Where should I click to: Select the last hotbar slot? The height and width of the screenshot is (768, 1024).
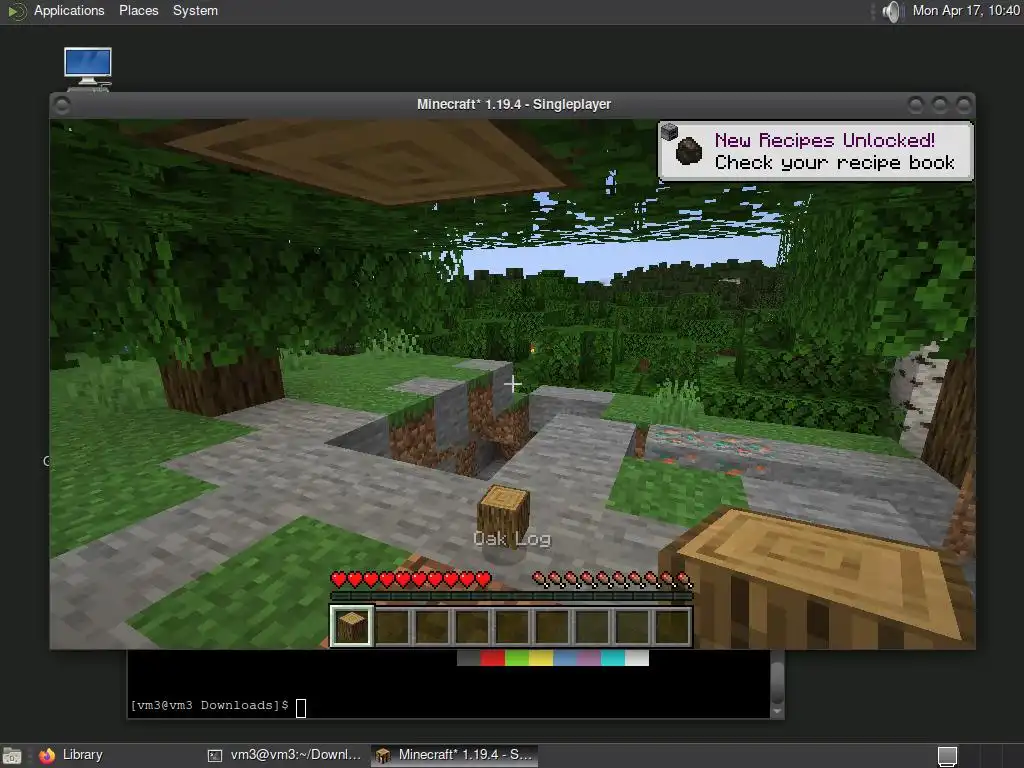point(672,626)
